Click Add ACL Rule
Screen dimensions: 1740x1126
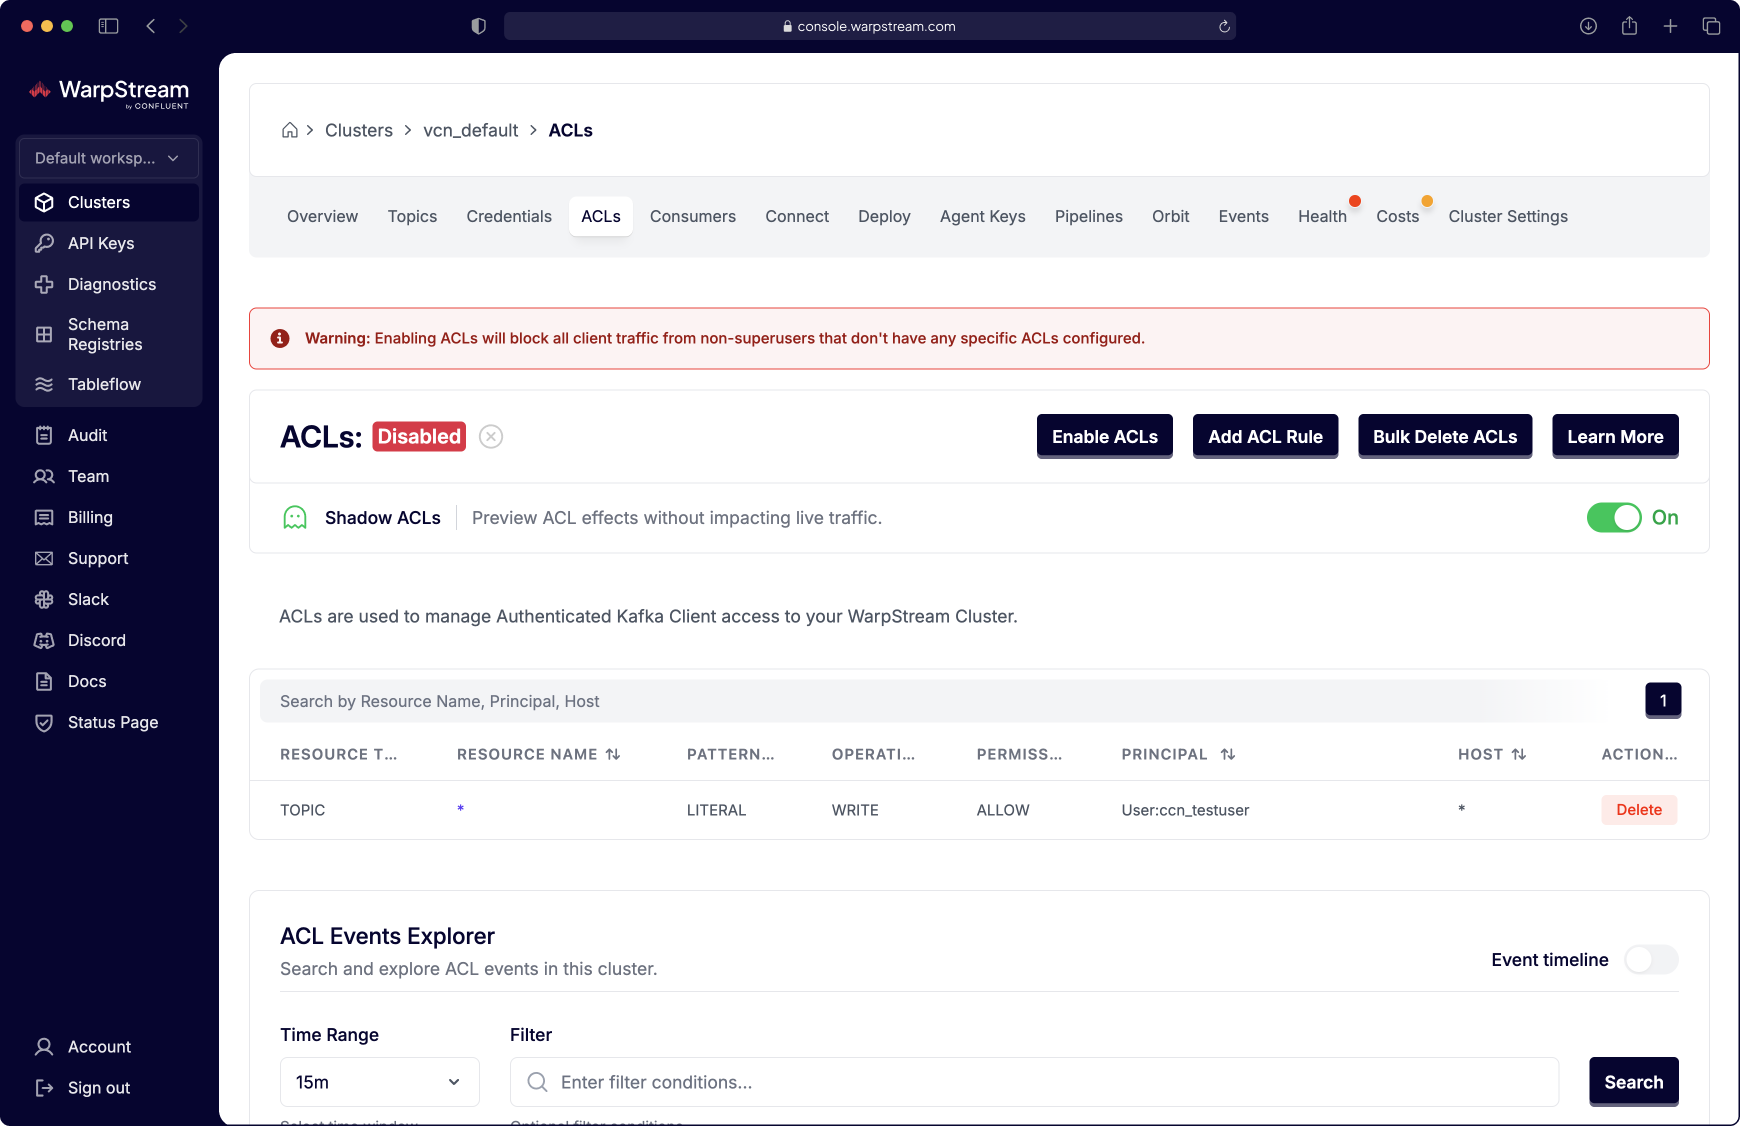tap(1265, 437)
